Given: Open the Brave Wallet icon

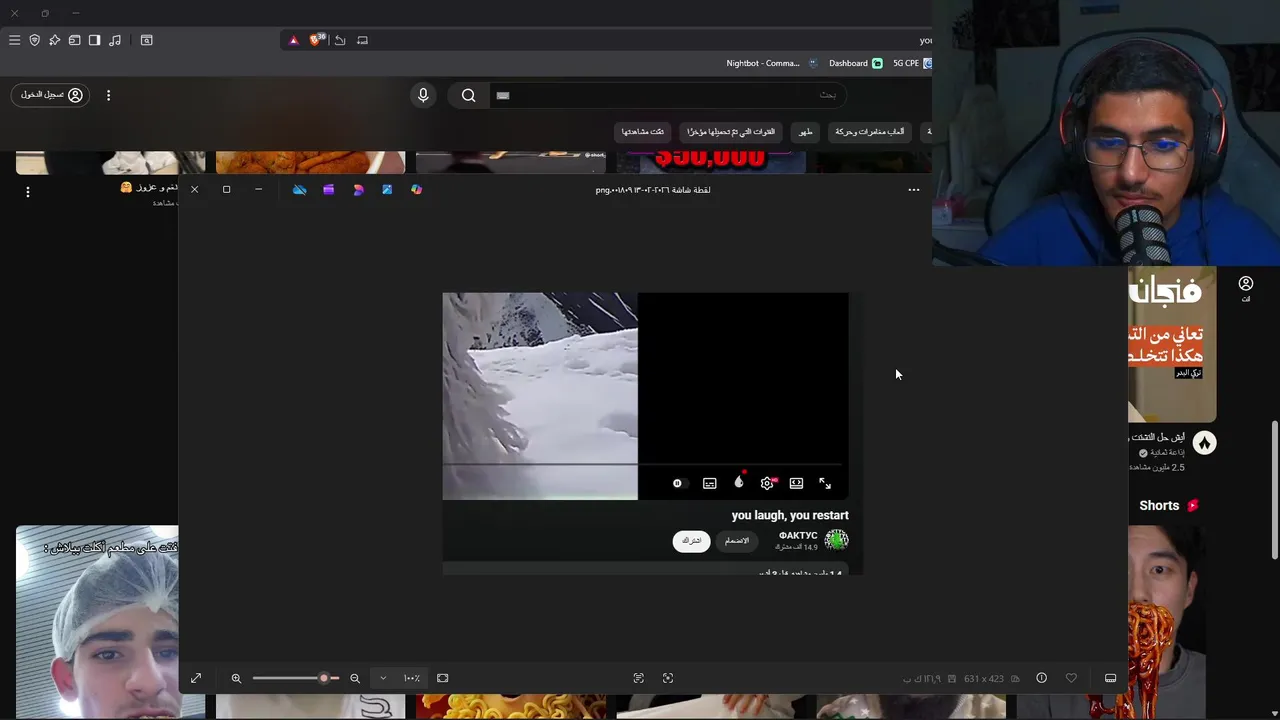Looking at the screenshot, I should click(x=74, y=40).
